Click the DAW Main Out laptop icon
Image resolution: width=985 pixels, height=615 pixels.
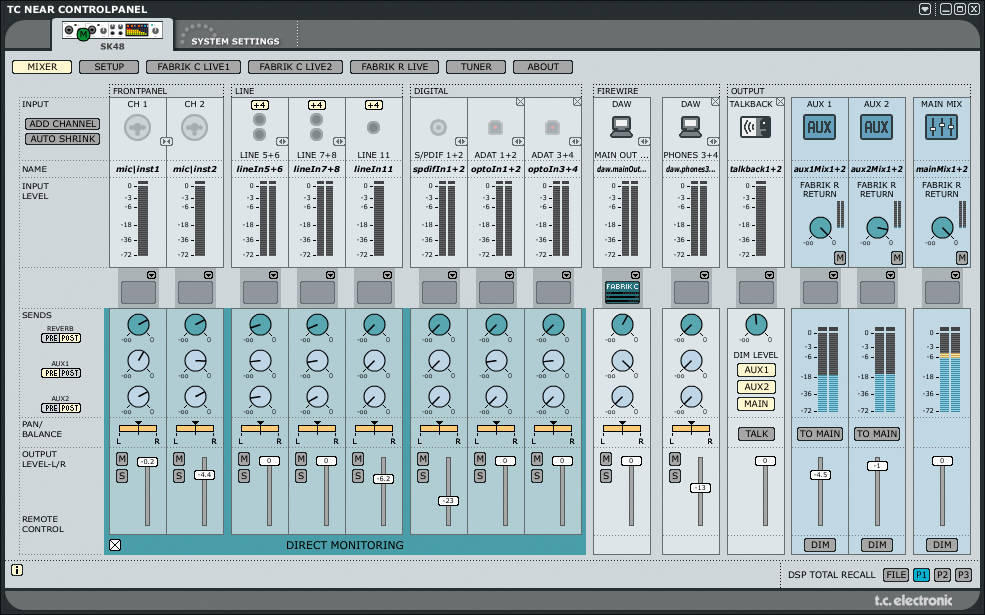pos(621,127)
